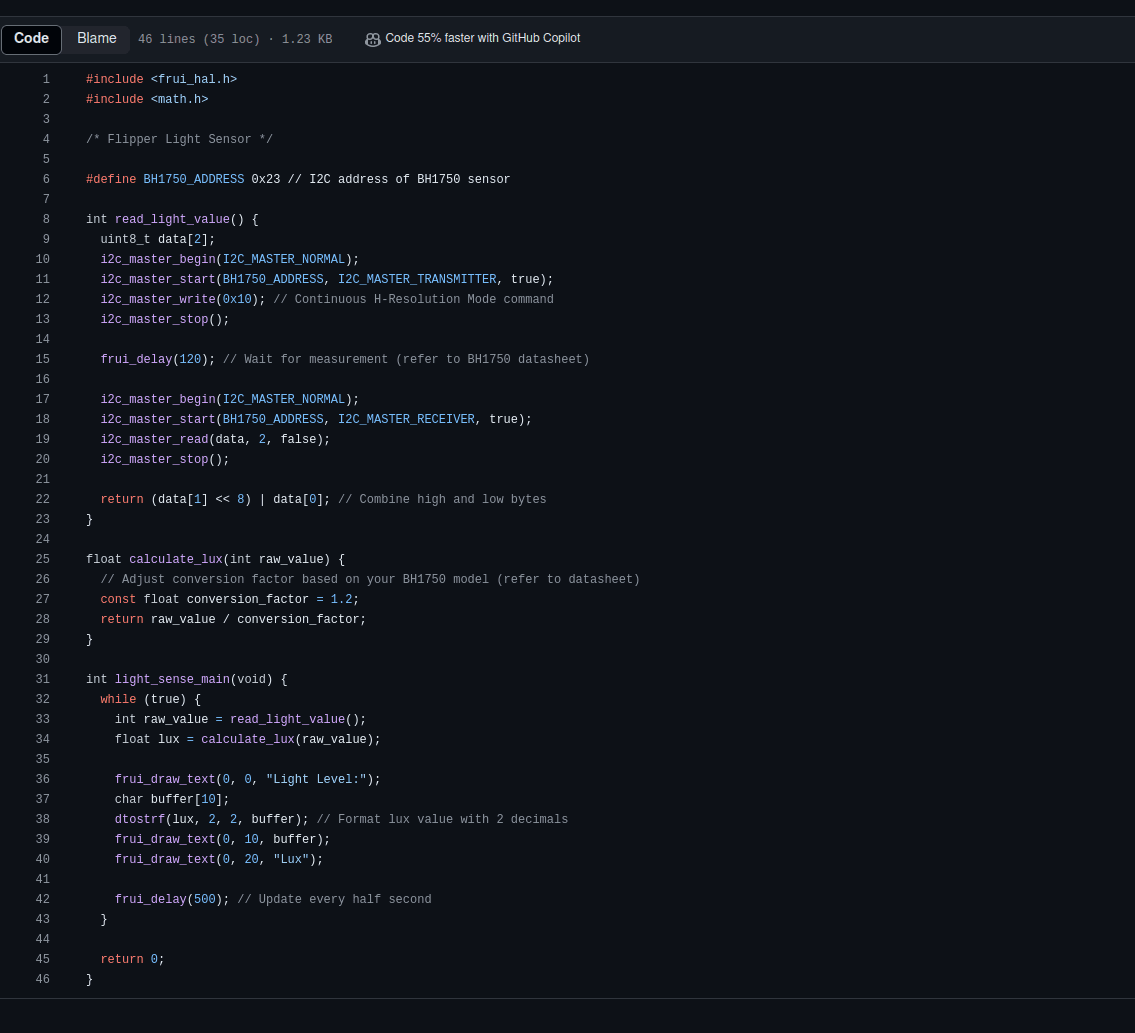Image resolution: width=1135 pixels, height=1033 pixels.
Task: Select line number 31 in the gutter
Action: coord(43,680)
